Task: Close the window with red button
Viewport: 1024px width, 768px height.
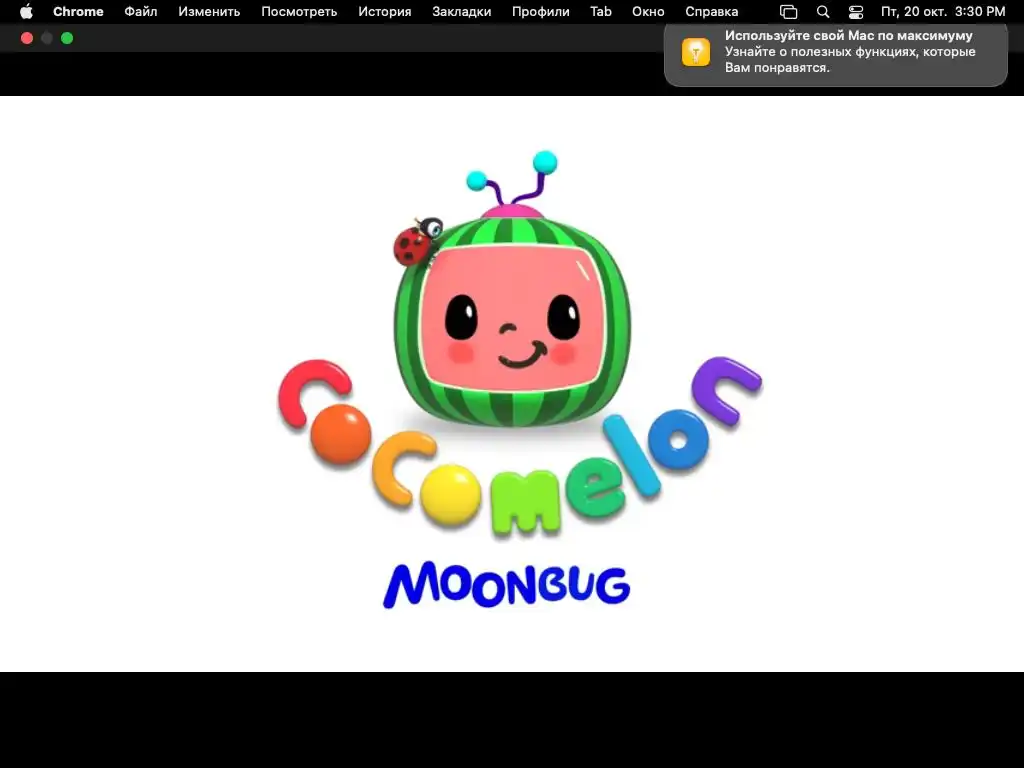Action: point(27,38)
